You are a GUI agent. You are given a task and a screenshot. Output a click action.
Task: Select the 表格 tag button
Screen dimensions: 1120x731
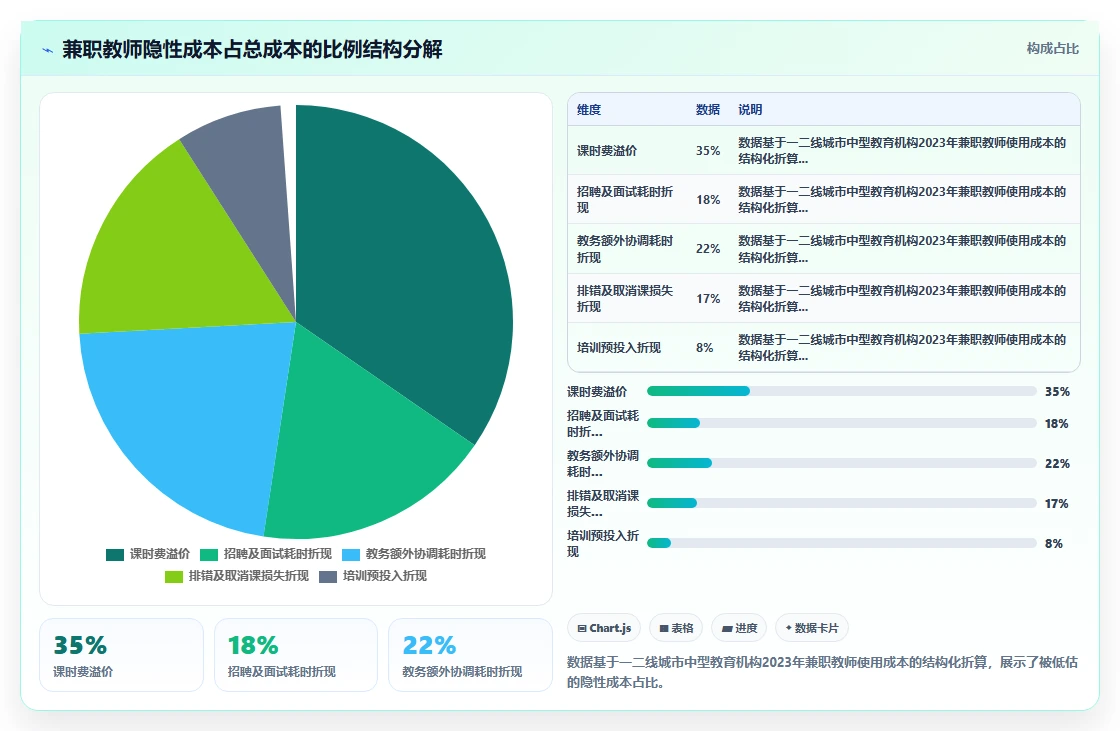pyautogui.click(x=676, y=628)
